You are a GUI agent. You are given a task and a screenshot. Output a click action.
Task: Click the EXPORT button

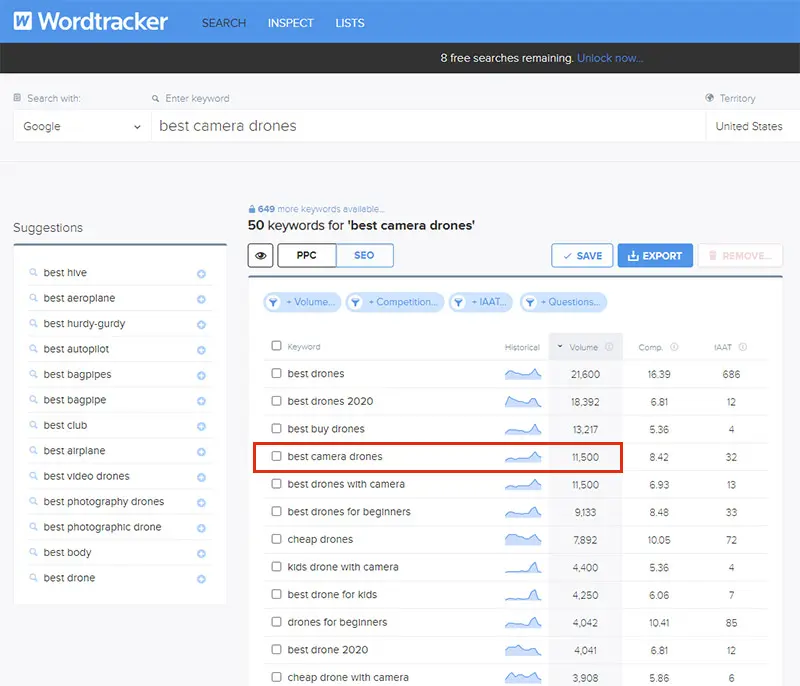pyautogui.click(x=655, y=256)
